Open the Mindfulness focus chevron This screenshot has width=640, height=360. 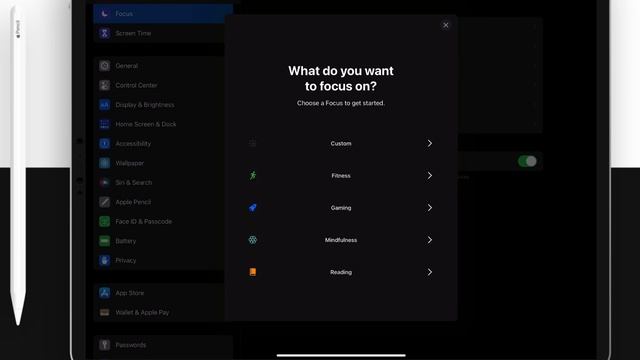coord(430,240)
